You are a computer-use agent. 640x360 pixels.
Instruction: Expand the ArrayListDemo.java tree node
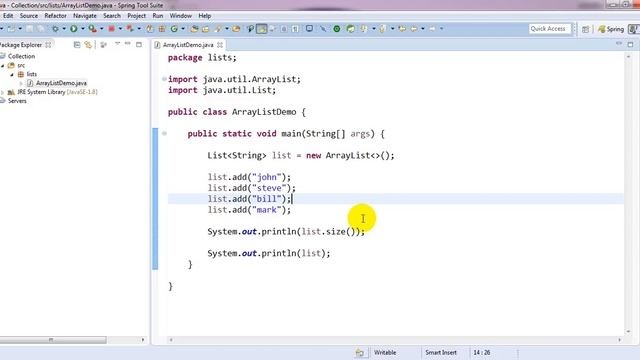pyautogui.click(x=21, y=83)
